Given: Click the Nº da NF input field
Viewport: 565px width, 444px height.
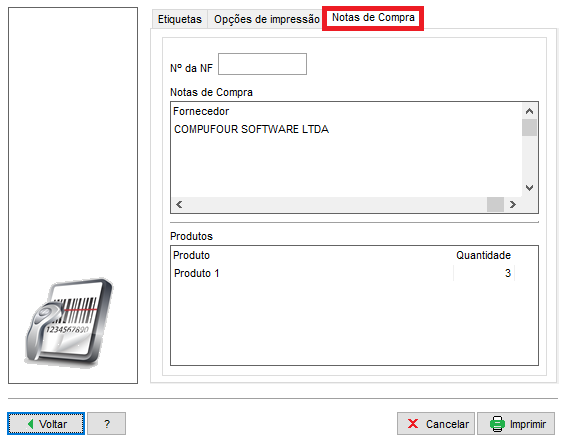Looking at the screenshot, I should [x=262, y=64].
